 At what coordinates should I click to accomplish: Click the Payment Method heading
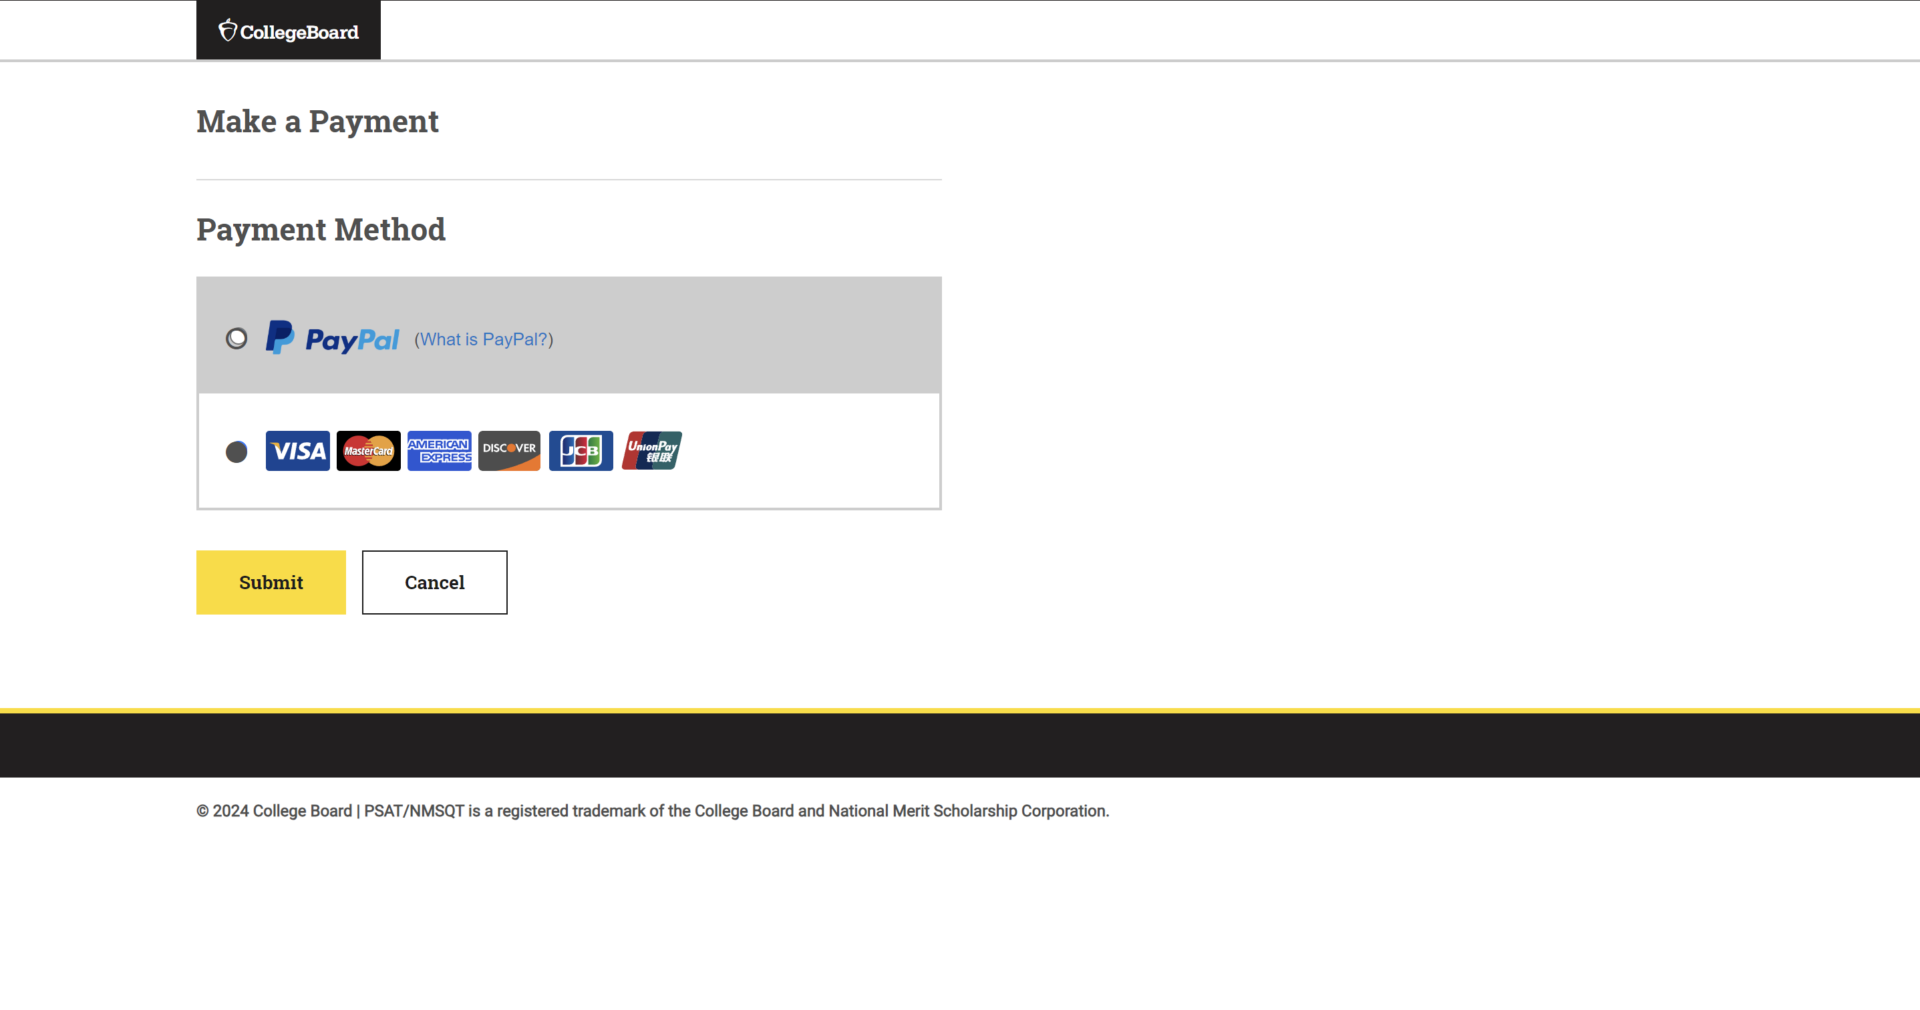click(x=321, y=229)
